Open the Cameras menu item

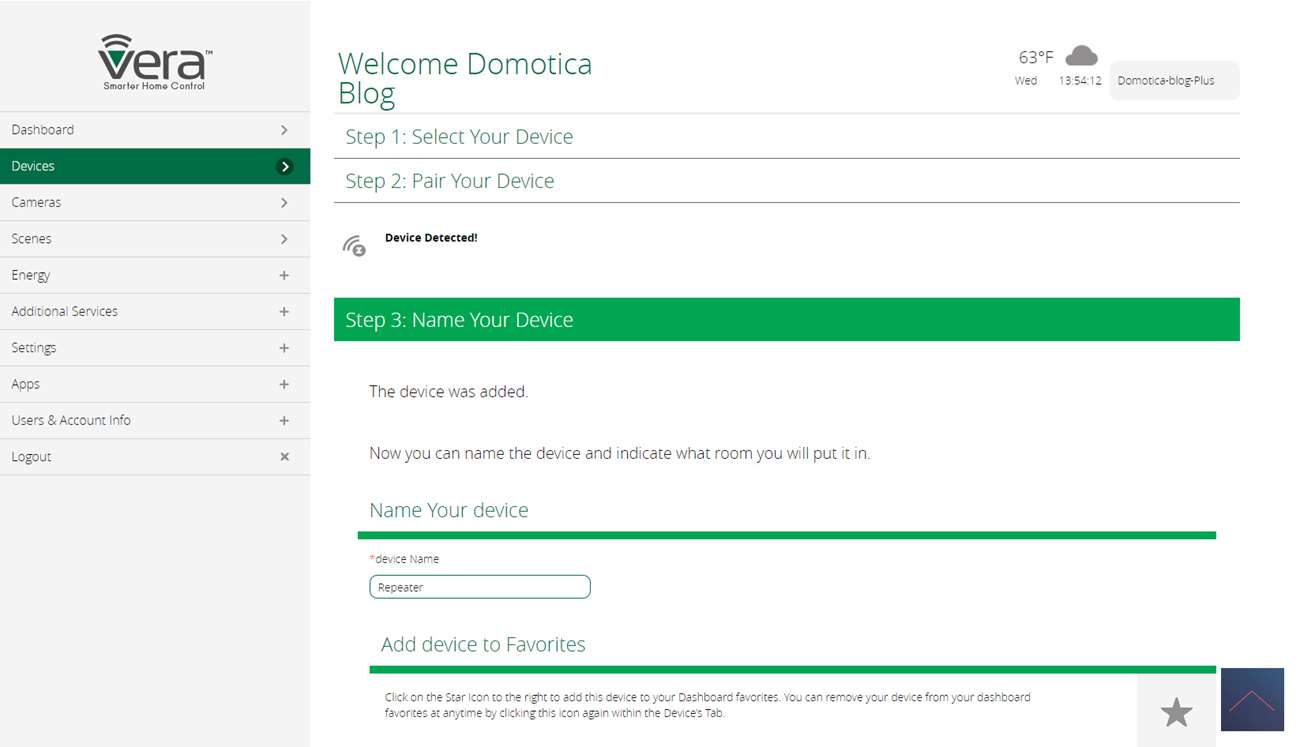click(37, 203)
